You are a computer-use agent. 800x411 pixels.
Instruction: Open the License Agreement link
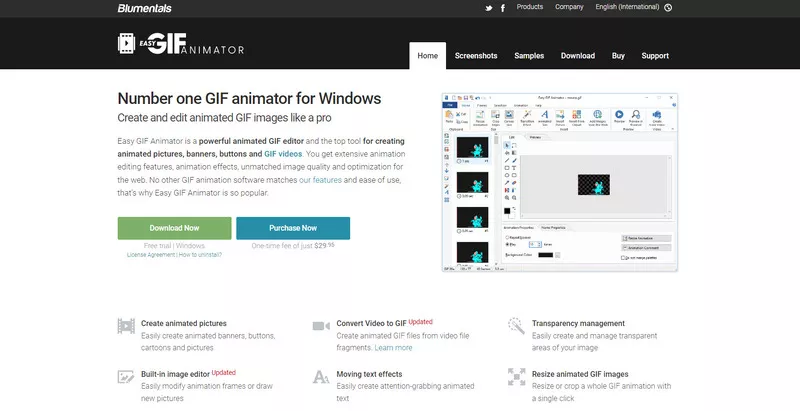click(x=150, y=255)
